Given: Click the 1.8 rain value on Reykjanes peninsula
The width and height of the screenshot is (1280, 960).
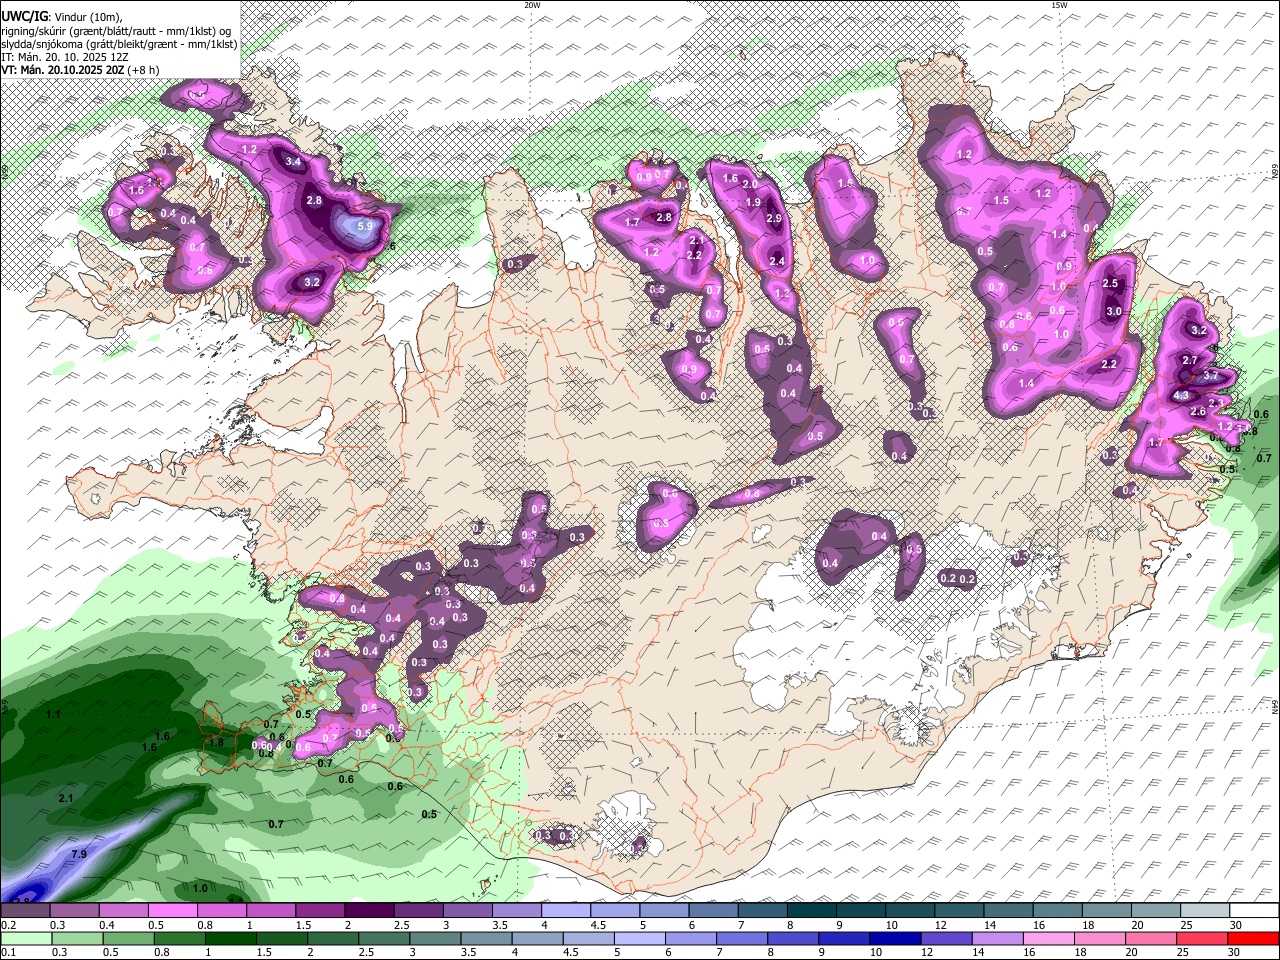Looking at the screenshot, I should (x=217, y=742).
